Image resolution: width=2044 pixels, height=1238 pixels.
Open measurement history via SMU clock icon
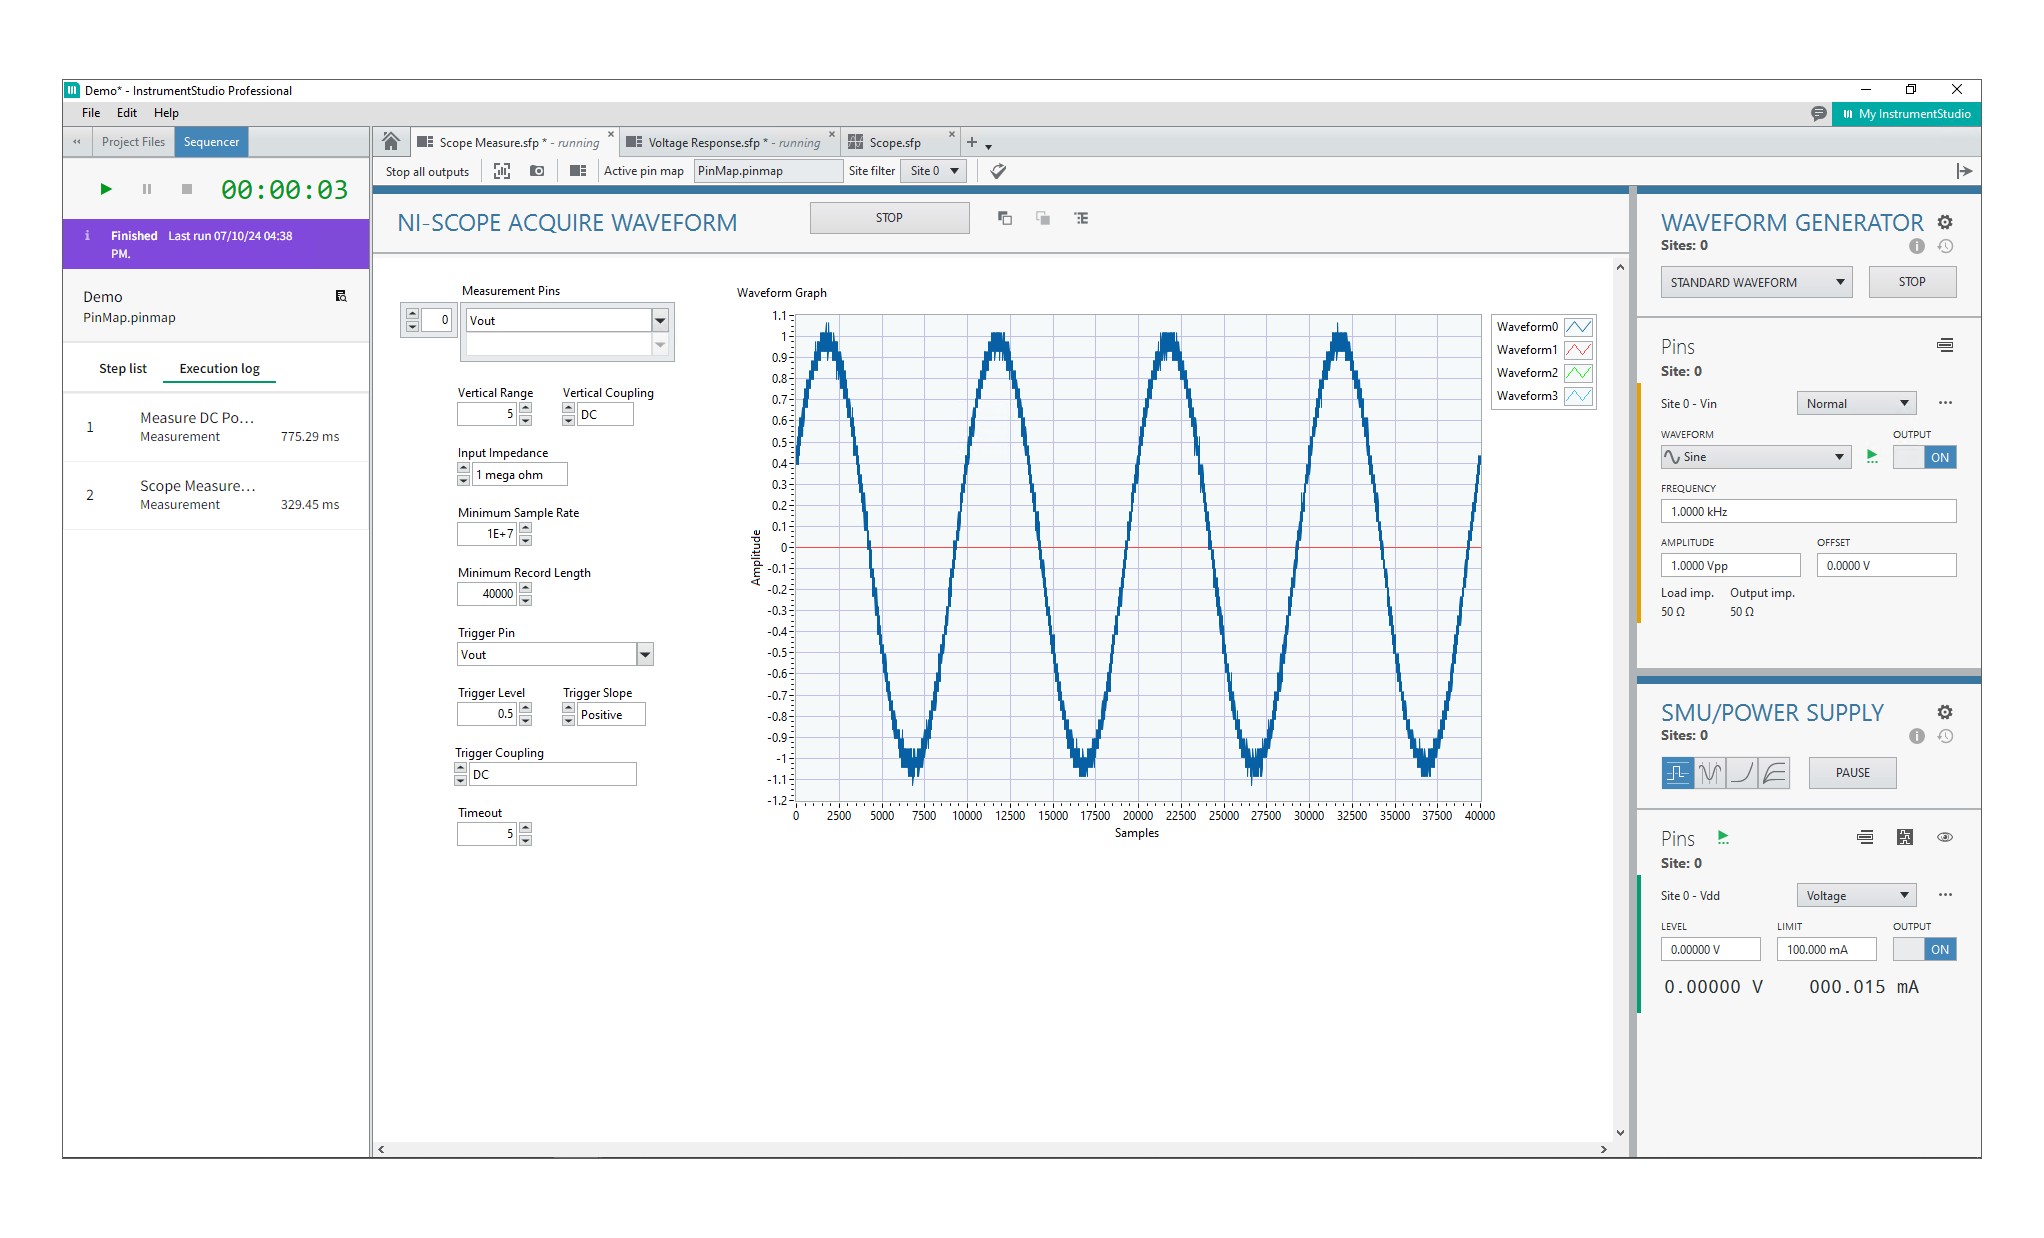coord(1946,736)
